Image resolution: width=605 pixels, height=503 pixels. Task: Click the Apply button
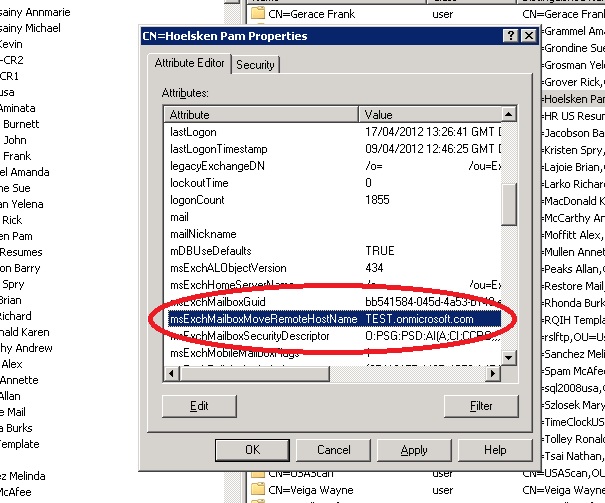tap(414, 450)
